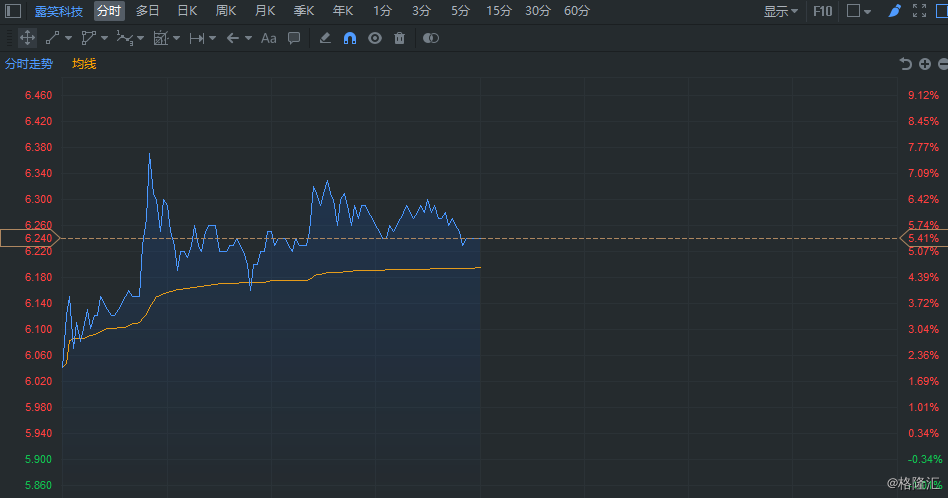Click the 7.77% axis label
The width and height of the screenshot is (948, 498).
(x=923, y=147)
